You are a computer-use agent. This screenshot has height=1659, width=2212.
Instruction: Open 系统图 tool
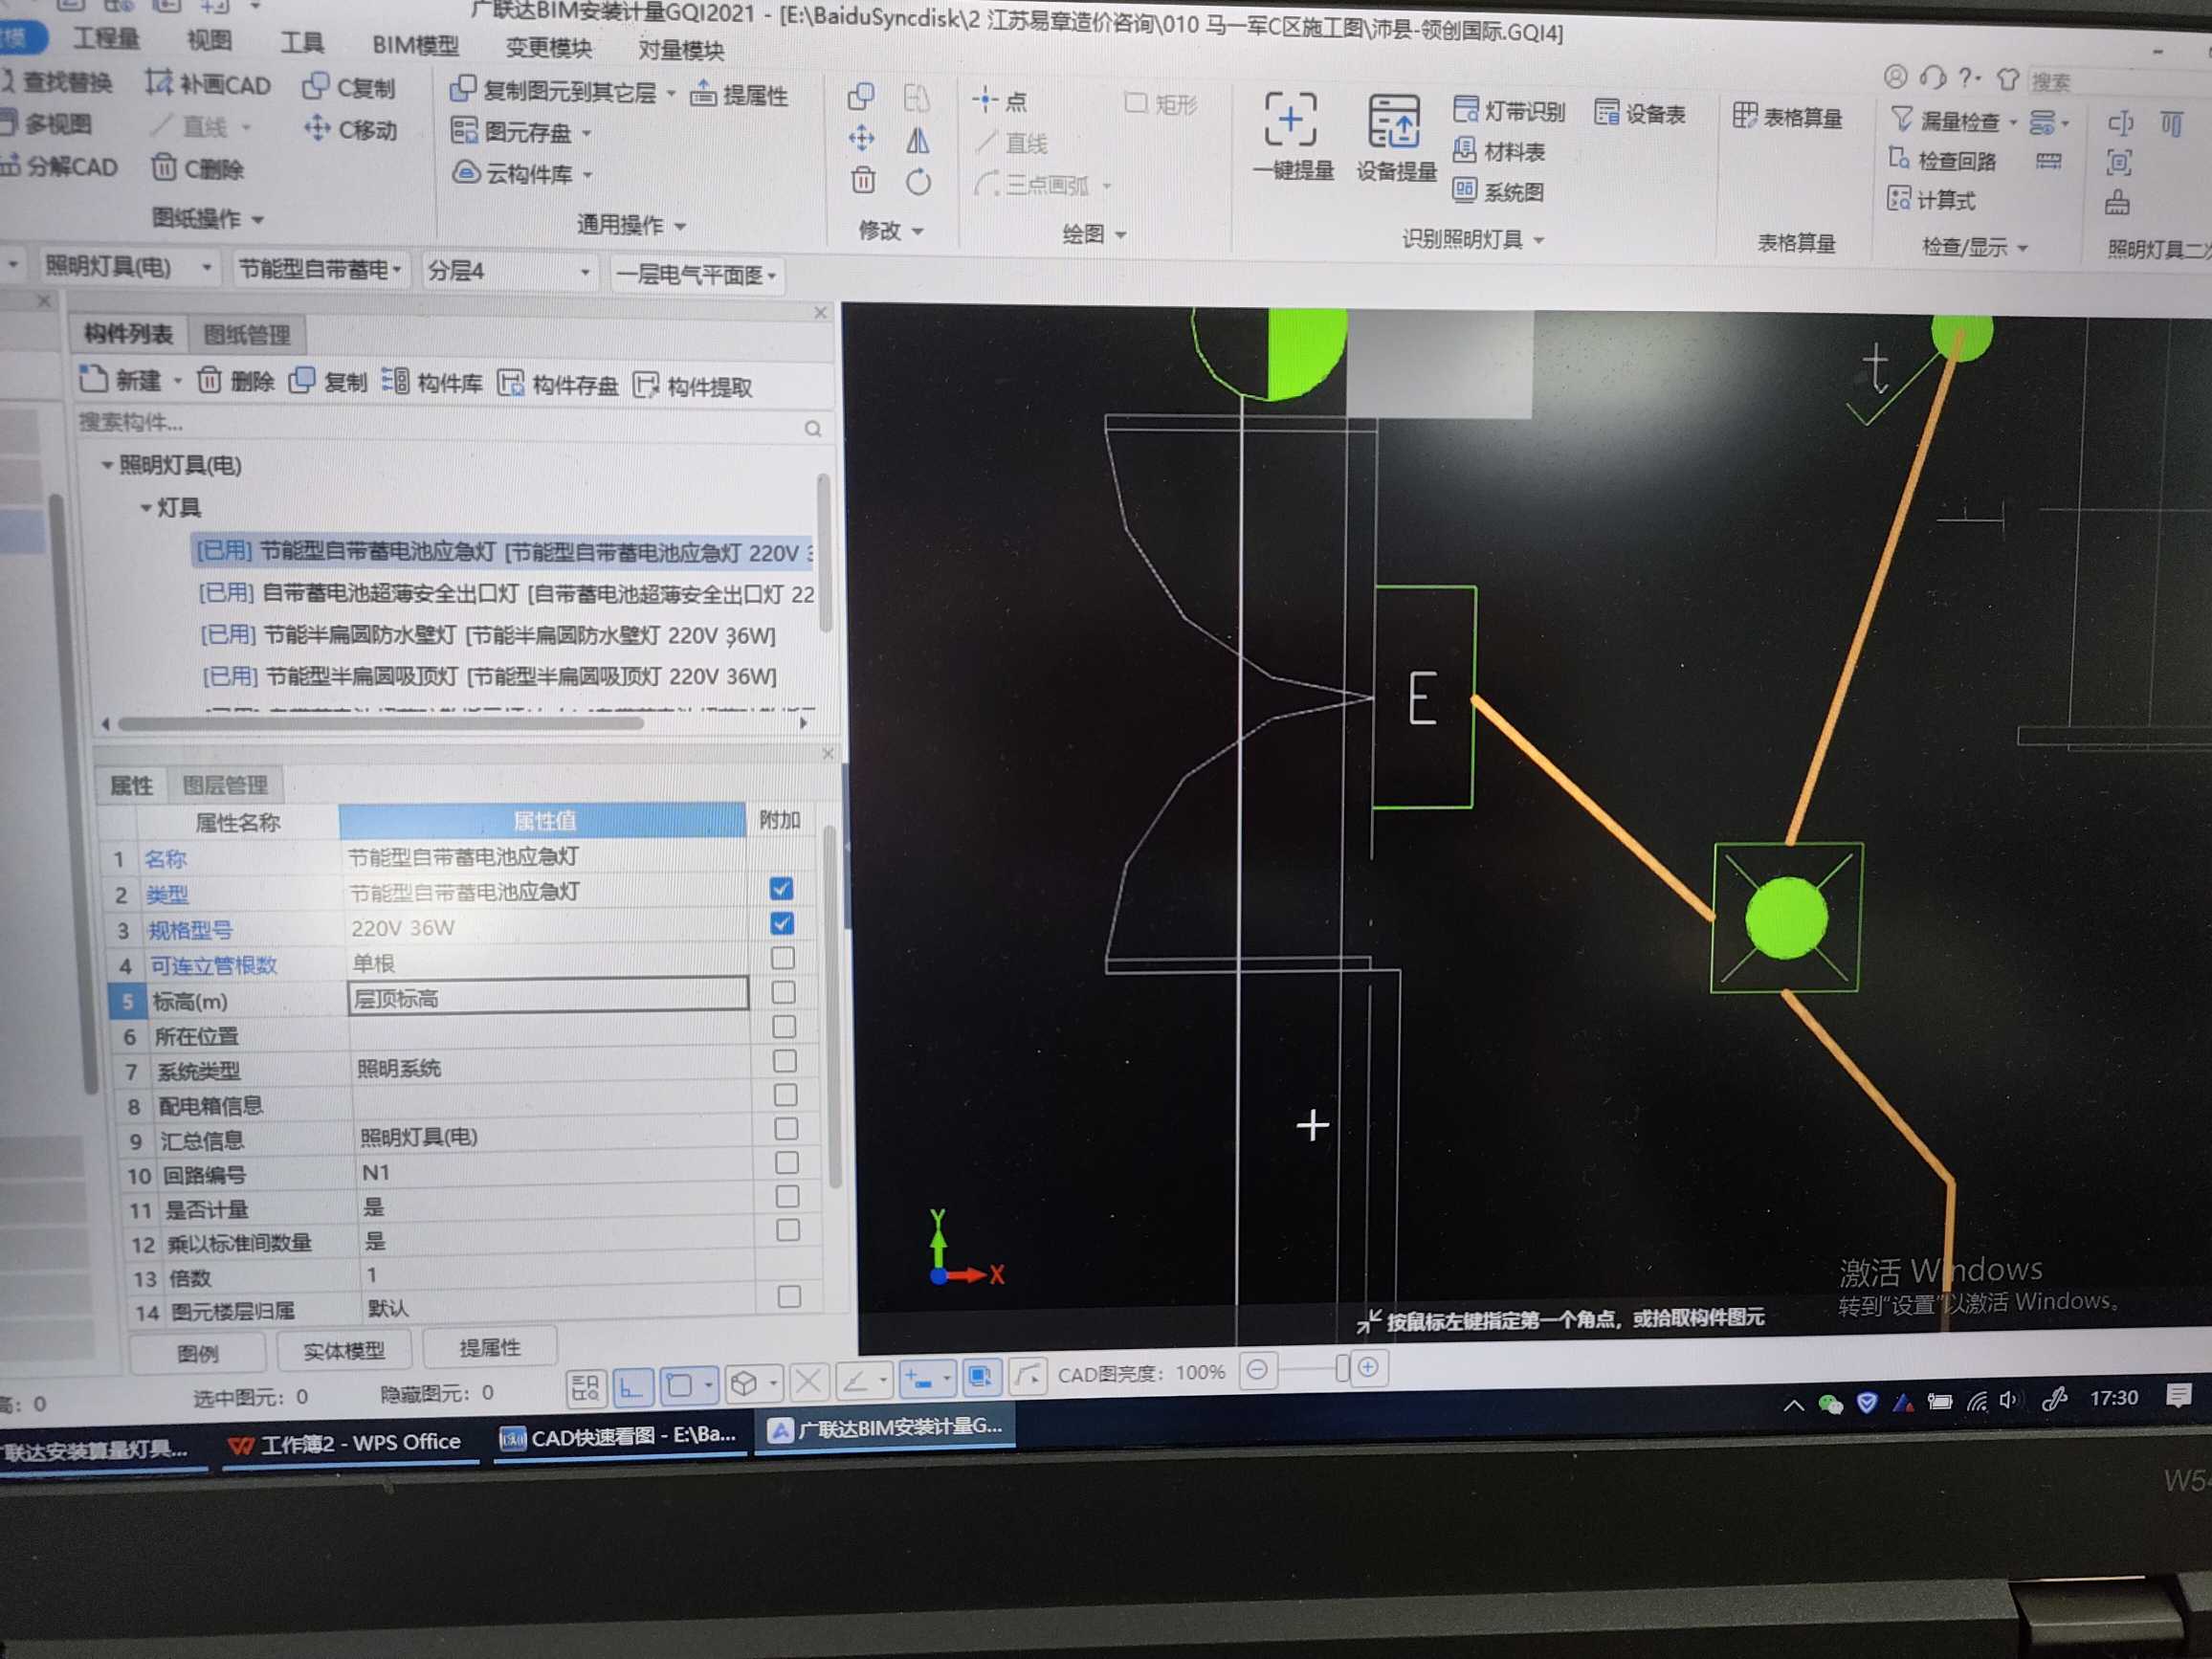coord(1498,191)
